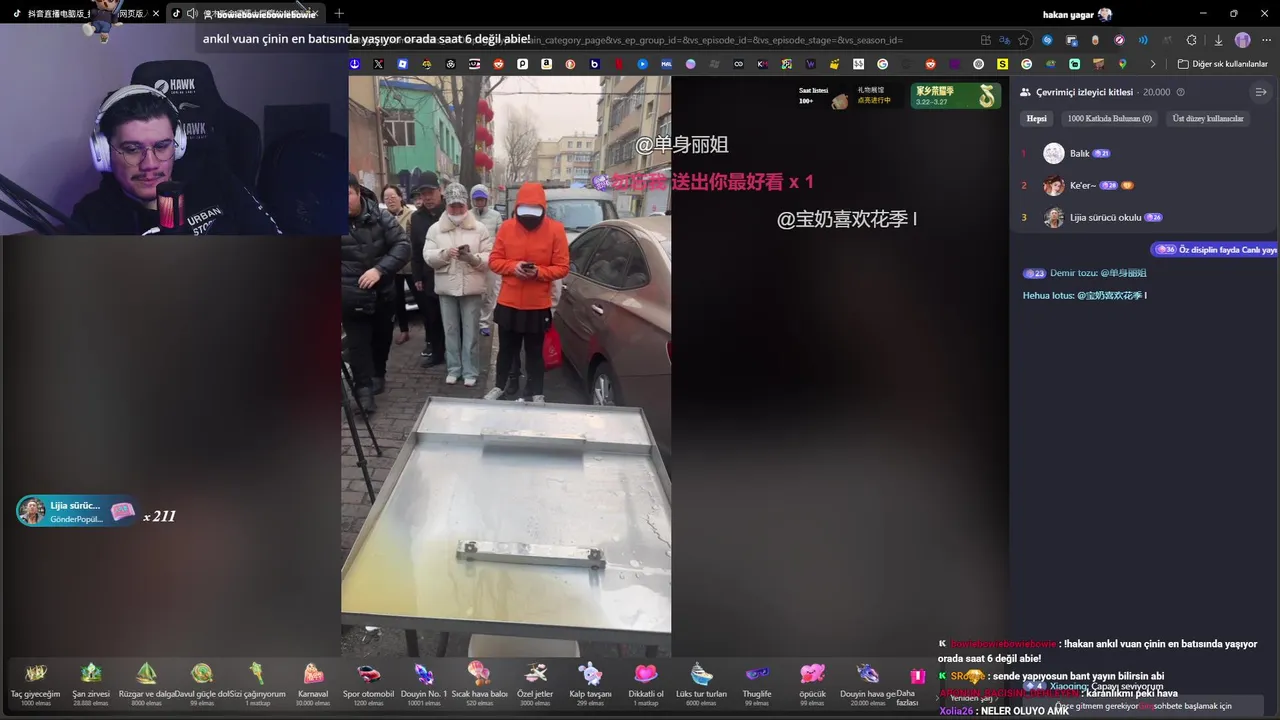Open browser downloads icon
The width and height of the screenshot is (1280, 720).
coord(1218,40)
